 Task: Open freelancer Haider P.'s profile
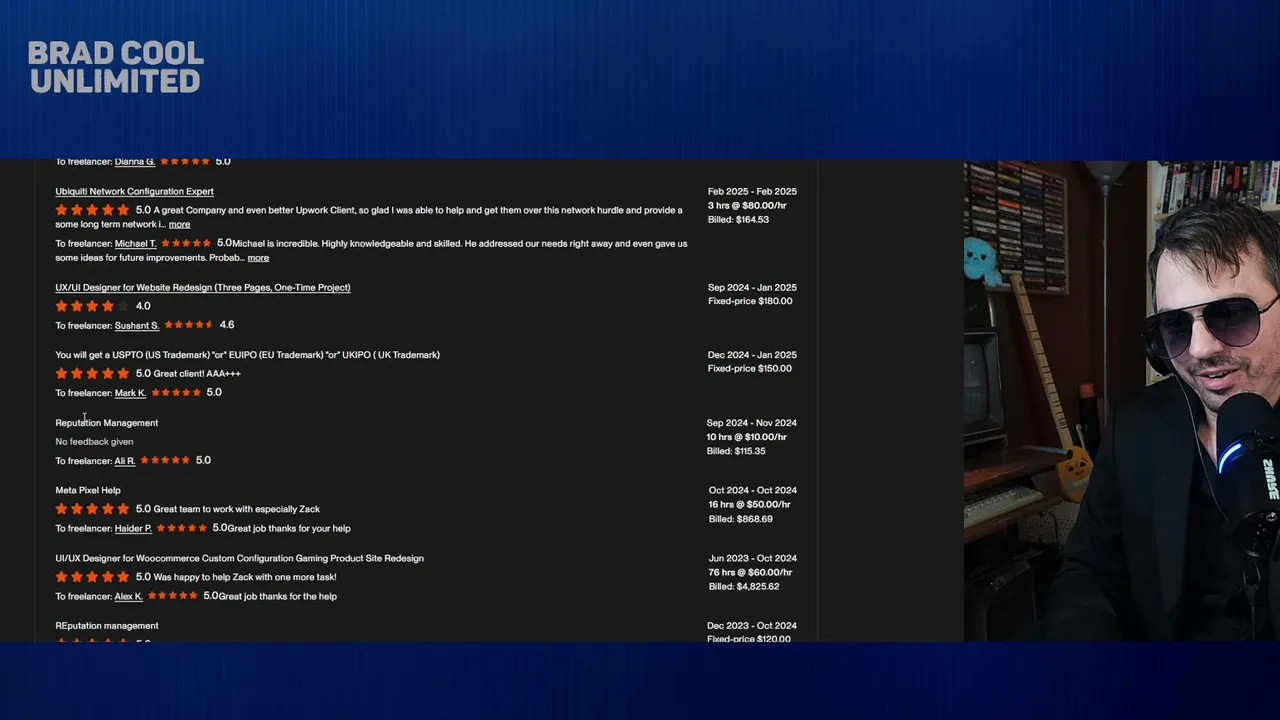[x=133, y=529]
